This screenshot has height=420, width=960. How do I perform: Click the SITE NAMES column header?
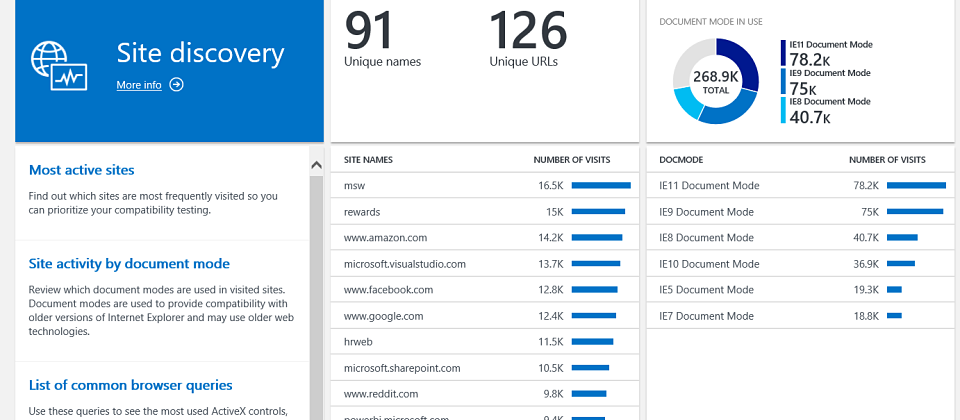(368, 160)
